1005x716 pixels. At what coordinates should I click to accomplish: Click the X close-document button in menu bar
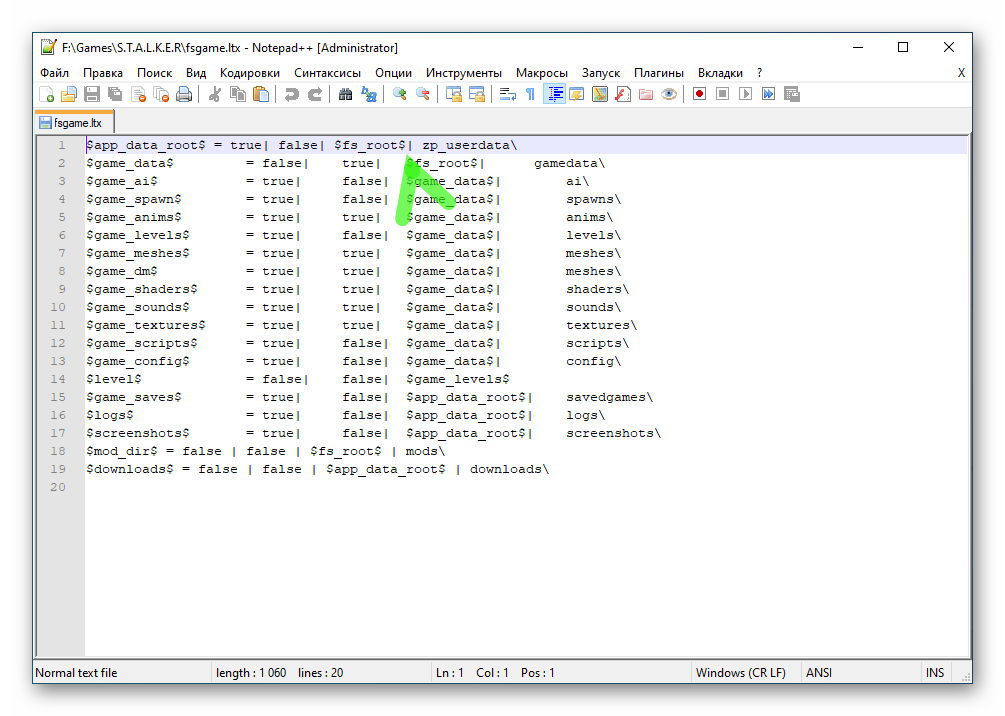click(961, 73)
